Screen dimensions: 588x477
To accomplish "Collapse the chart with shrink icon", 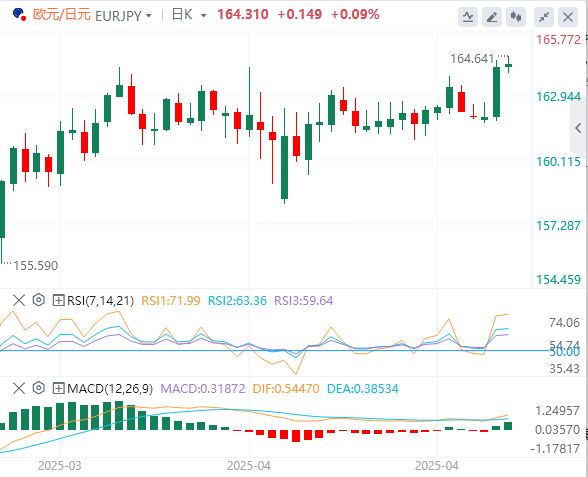I will tap(544, 17).
